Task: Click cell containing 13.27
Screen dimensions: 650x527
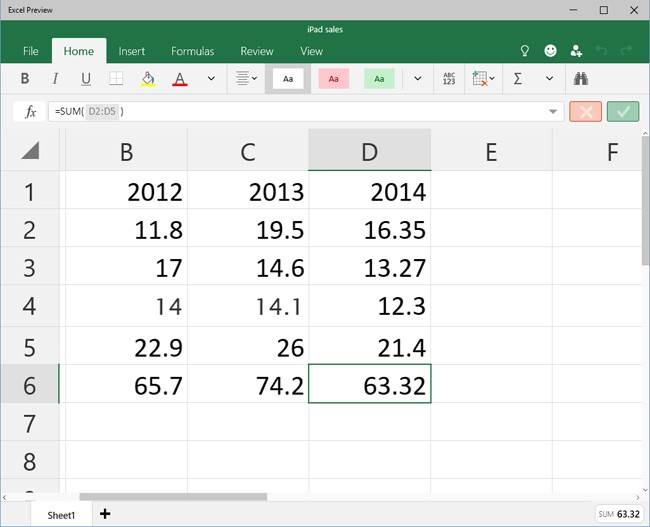Action: (370, 266)
